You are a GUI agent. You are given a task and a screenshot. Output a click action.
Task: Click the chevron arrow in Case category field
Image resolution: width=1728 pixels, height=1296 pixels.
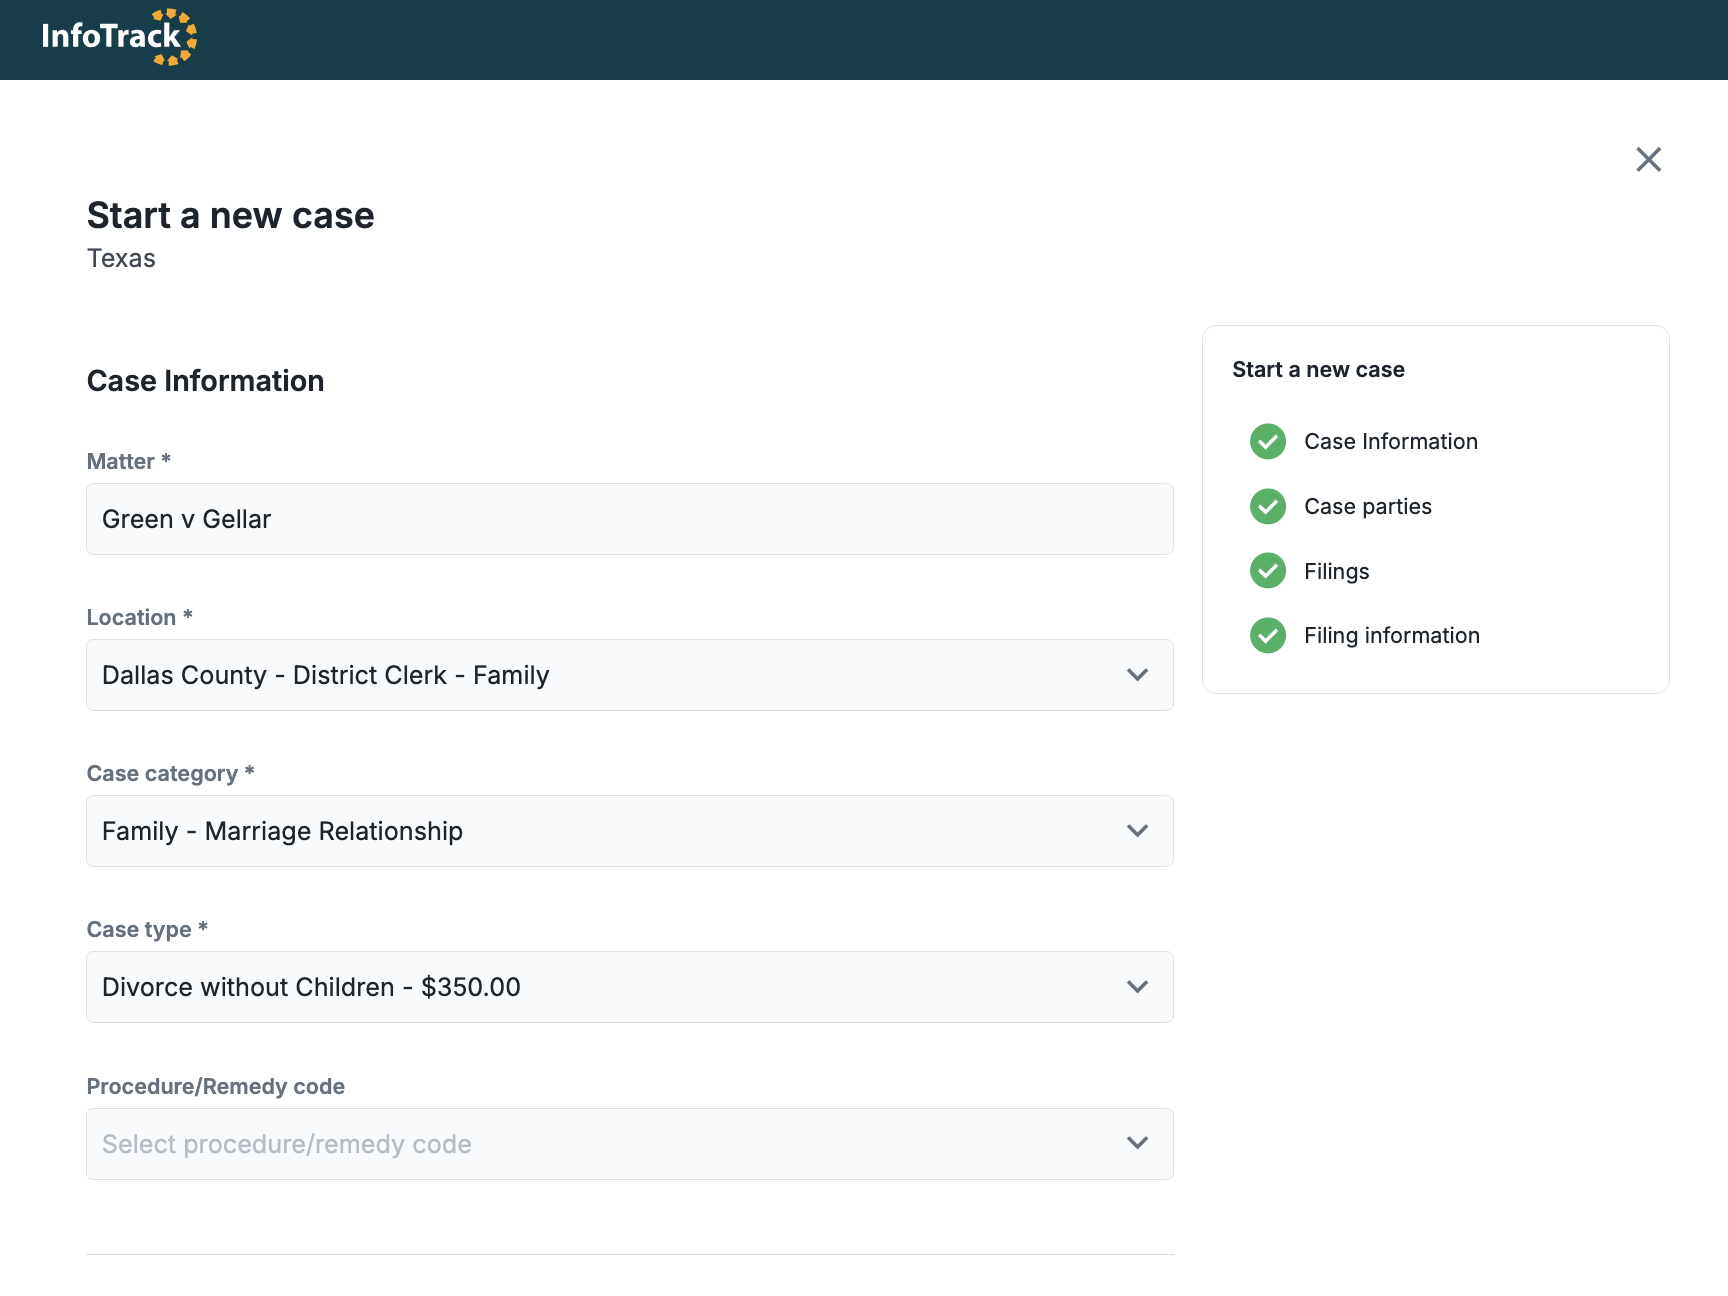1137,831
